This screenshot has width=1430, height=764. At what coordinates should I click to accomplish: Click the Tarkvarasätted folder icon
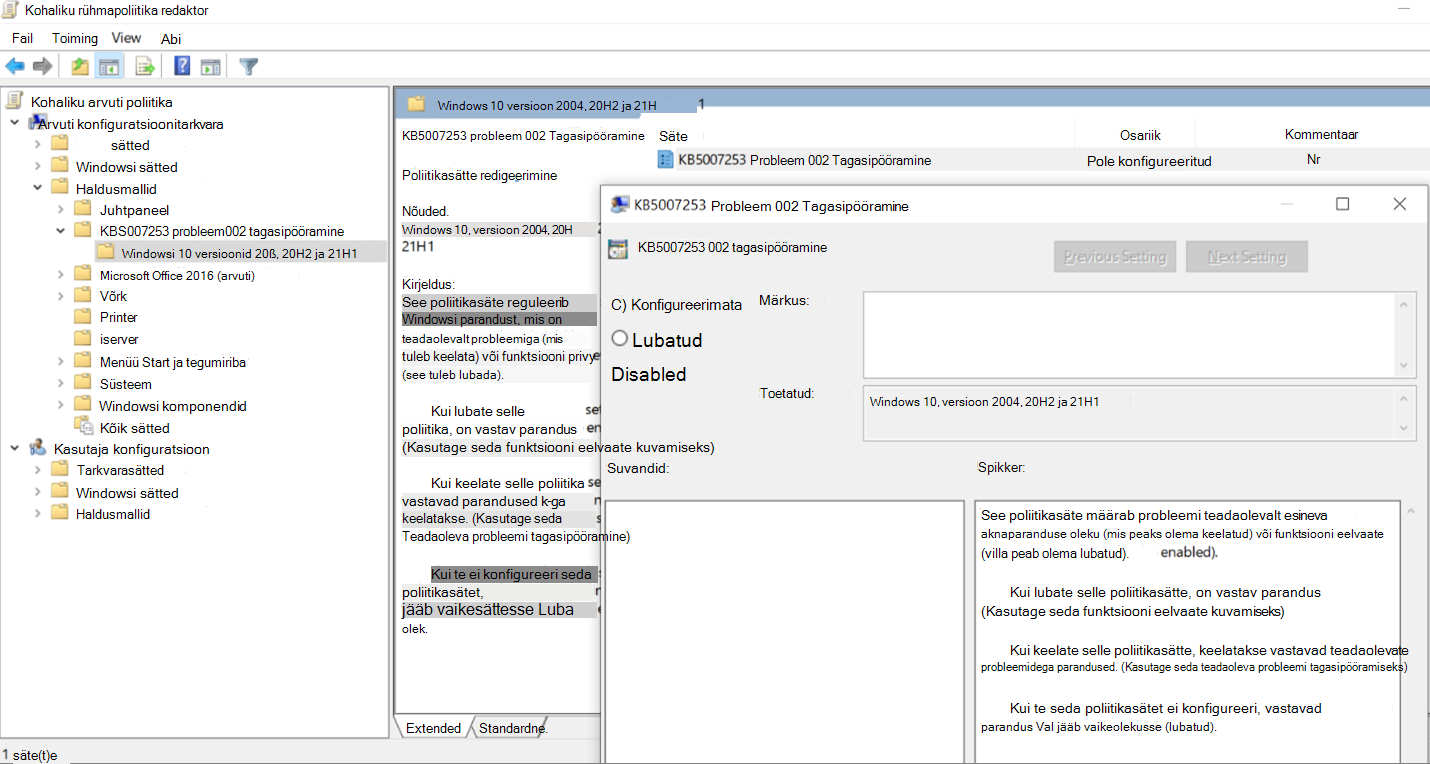click(x=59, y=469)
